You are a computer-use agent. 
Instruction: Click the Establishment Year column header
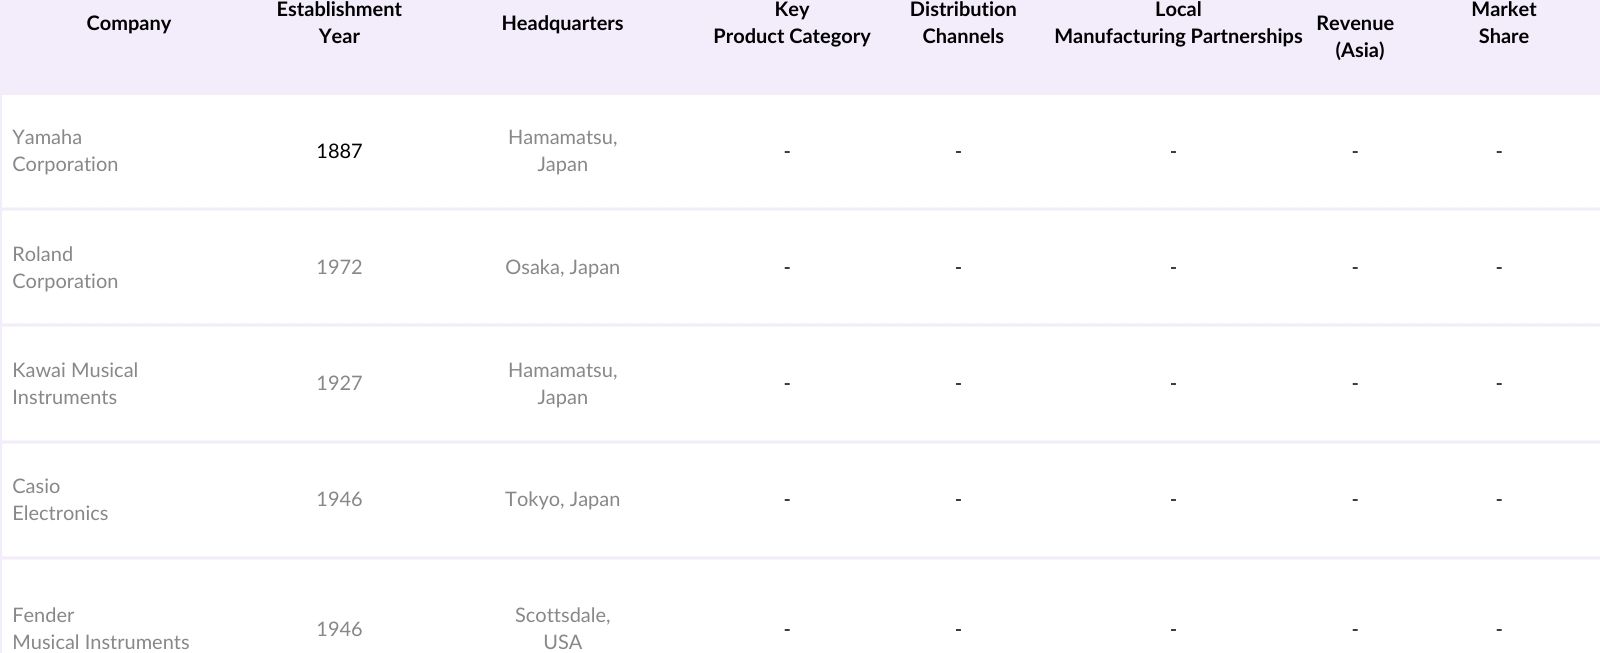[x=339, y=23]
